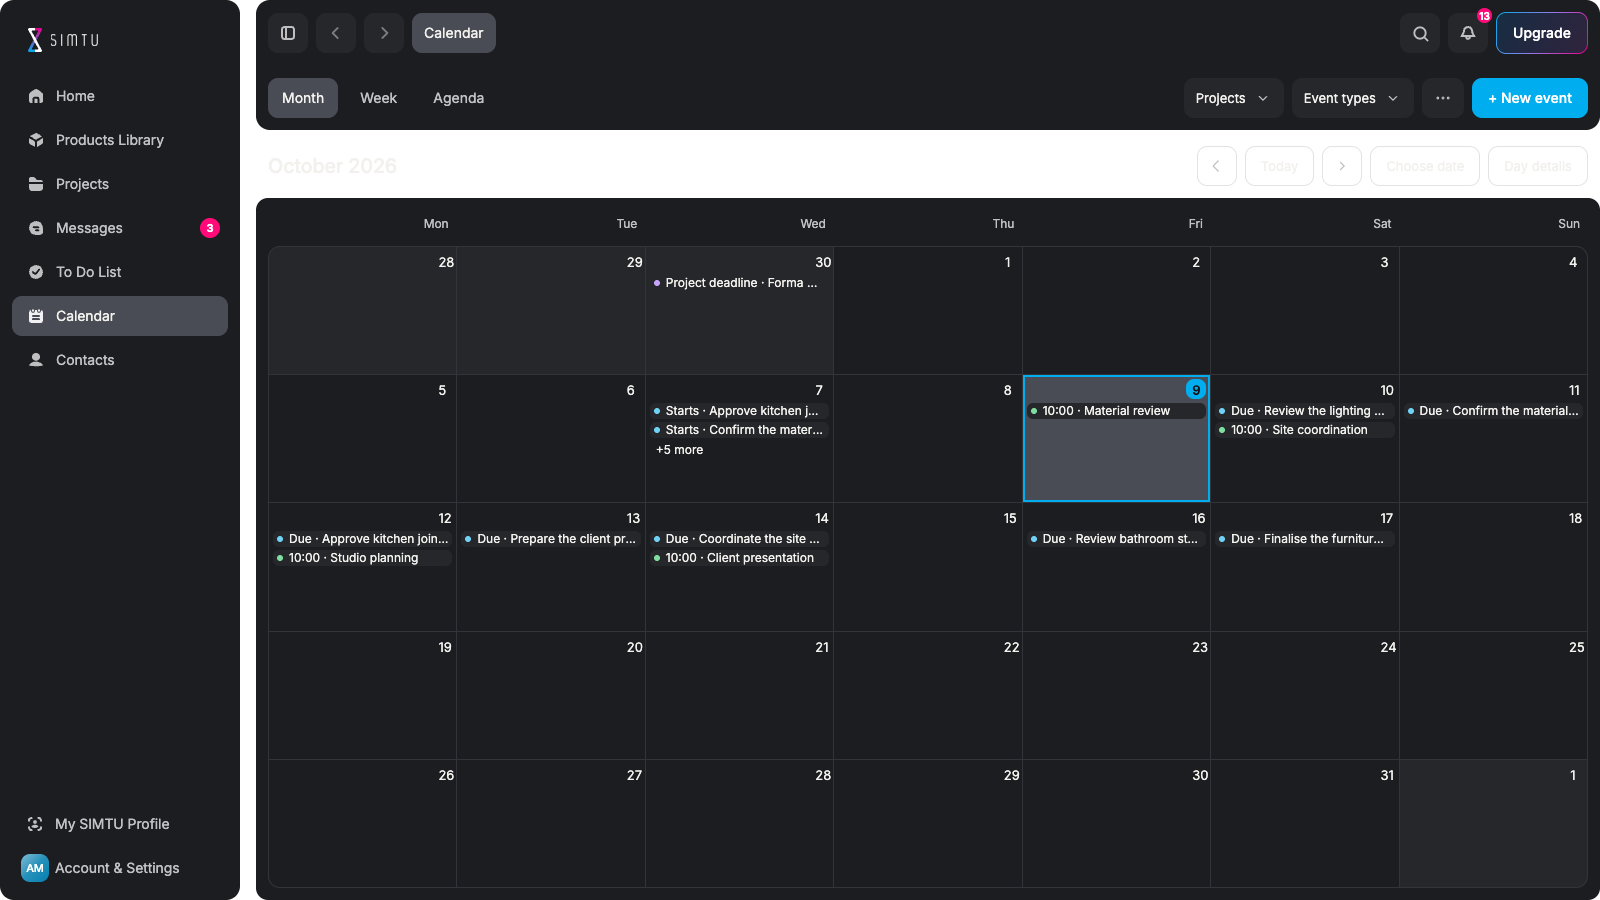Expand the Event types dropdown
Viewport: 1600px width, 900px height.
1353,98
